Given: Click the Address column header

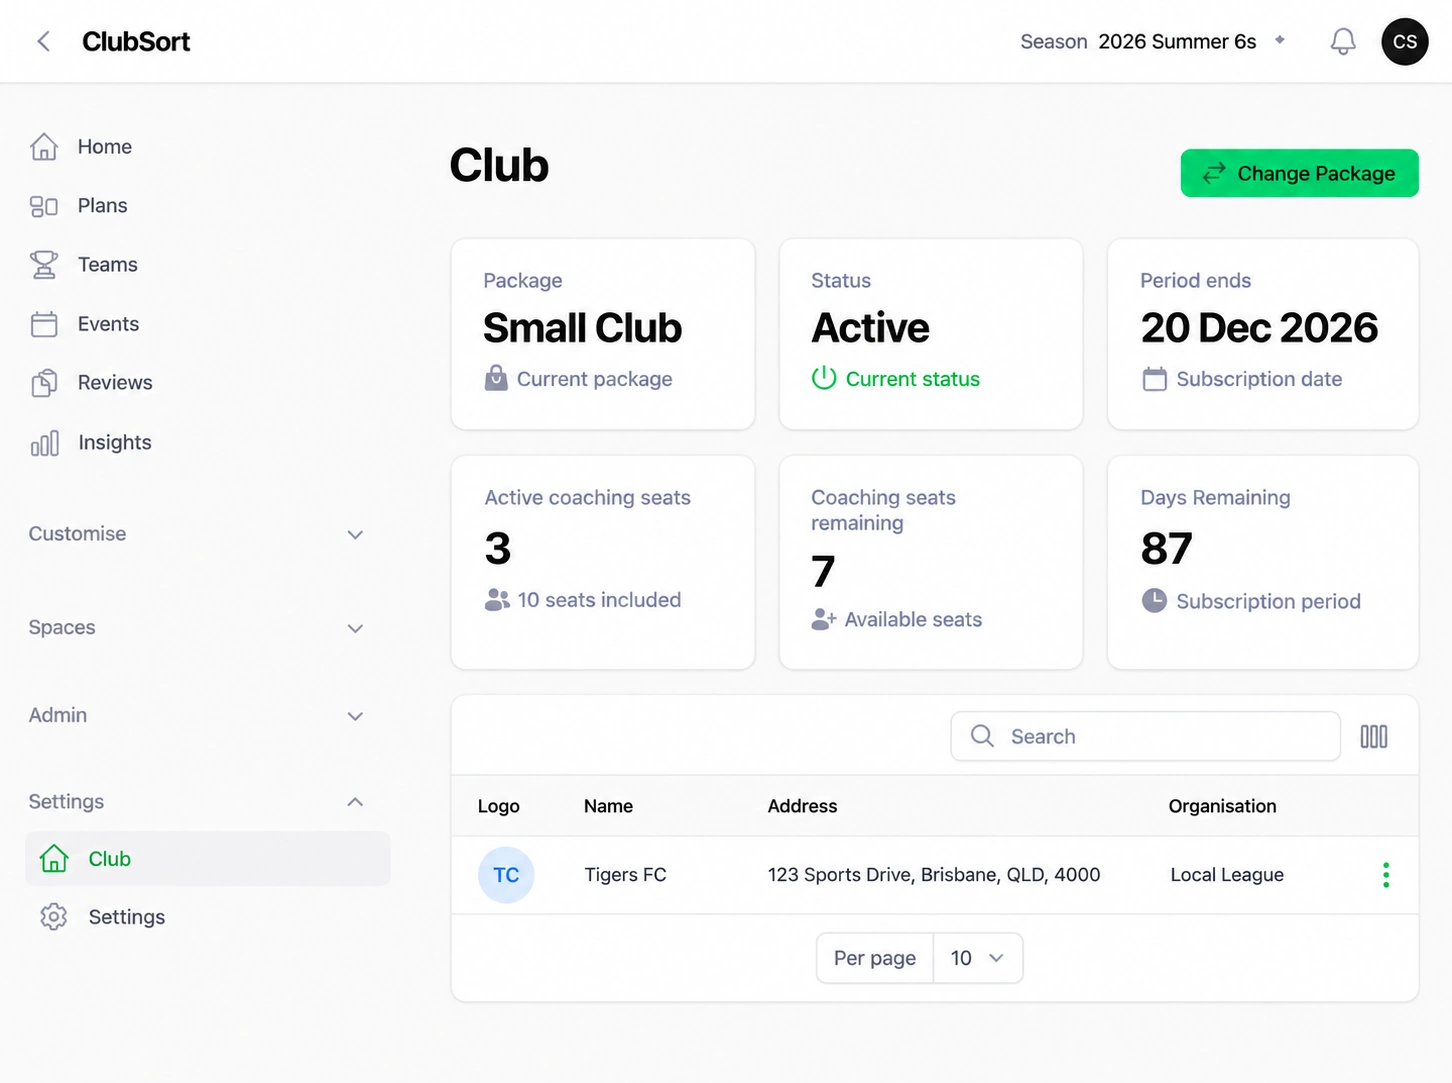Looking at the screenshot, I should tap(802, 806).
